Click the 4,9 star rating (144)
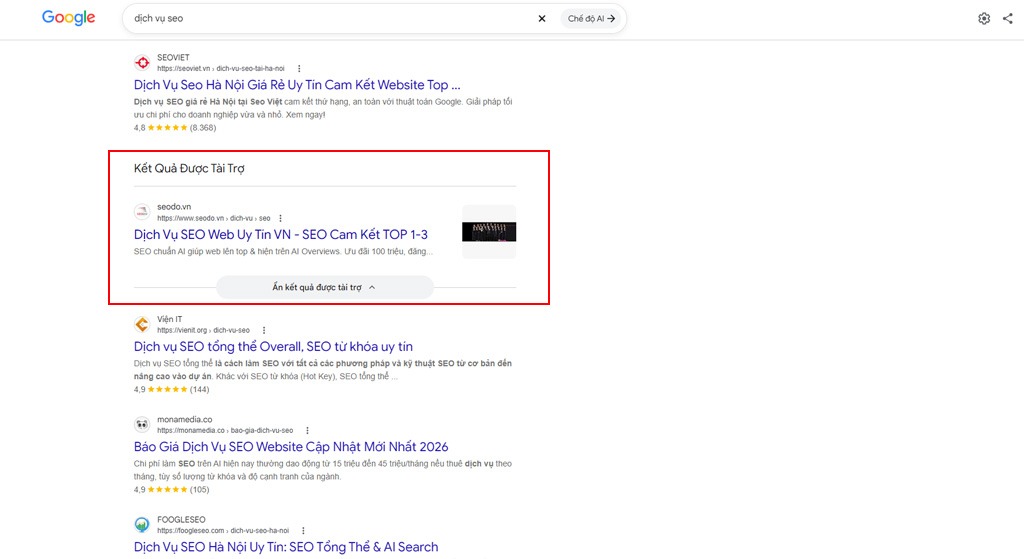 point(172,389)
